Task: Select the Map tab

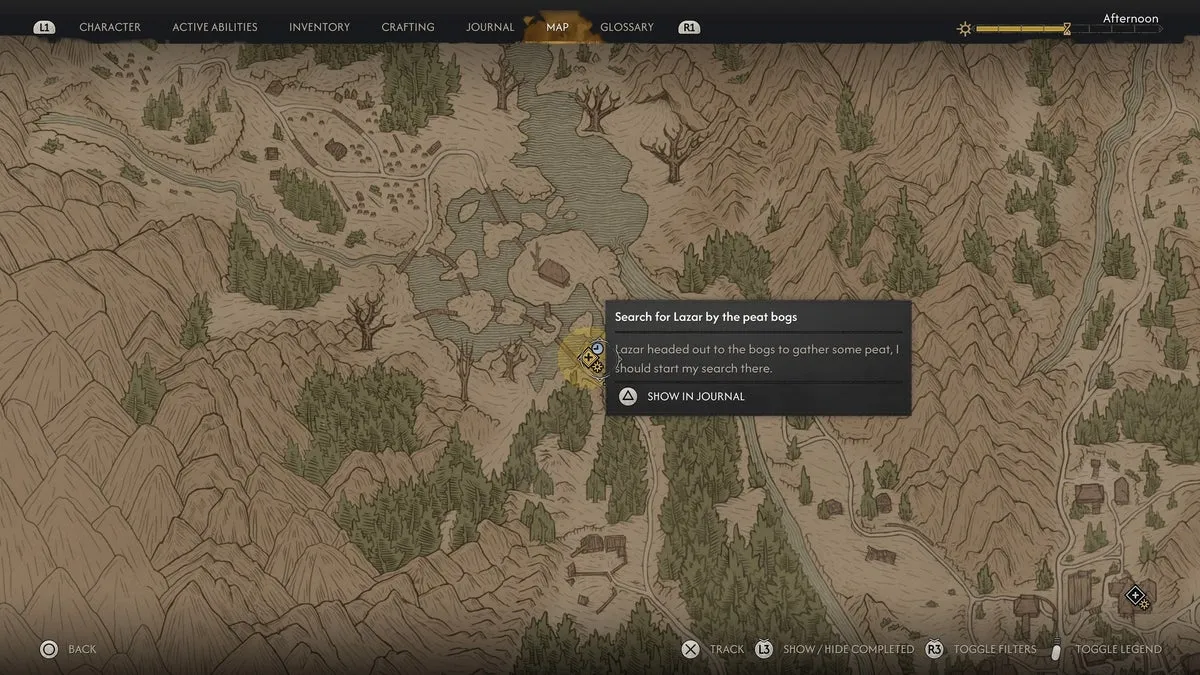Action: pyautogui.click(x=558, y=27)
